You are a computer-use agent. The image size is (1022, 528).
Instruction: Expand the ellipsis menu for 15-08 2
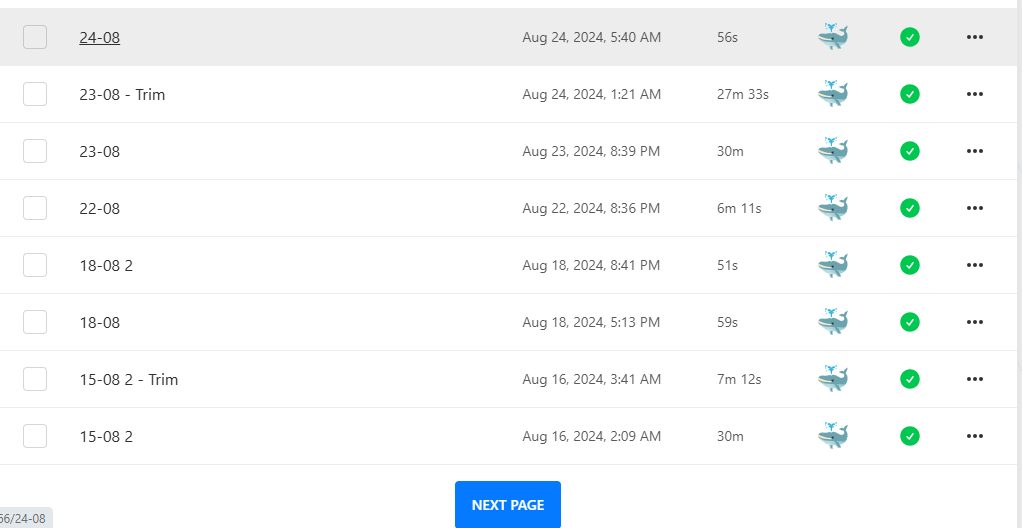pyautogui.click(x=975, y=436)
